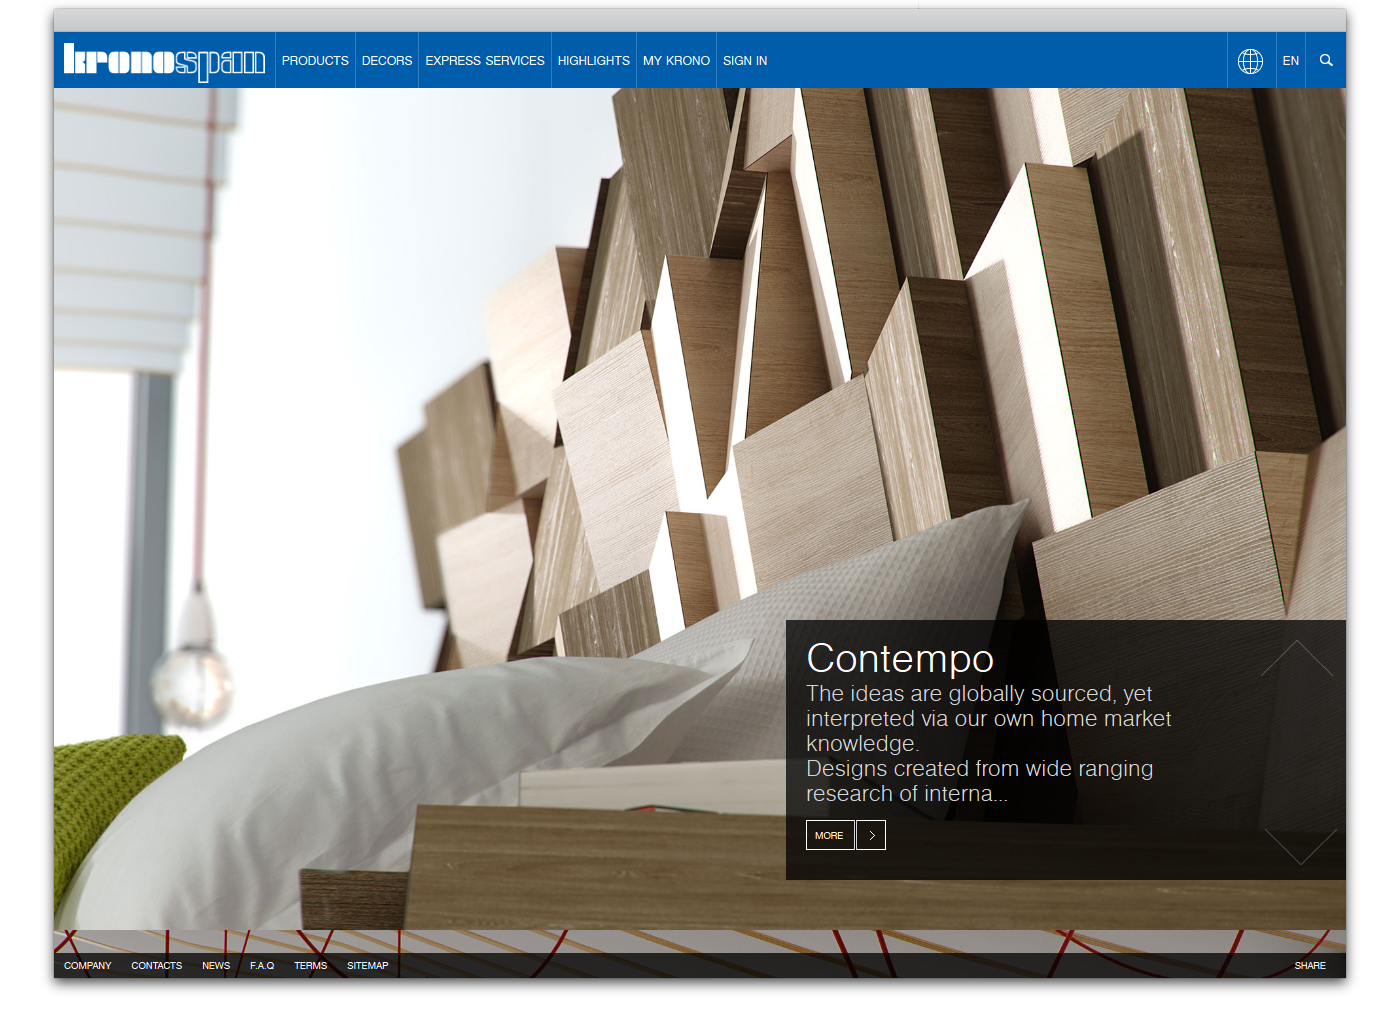Open the globe country selector icon

click(x=1250, y=61)
